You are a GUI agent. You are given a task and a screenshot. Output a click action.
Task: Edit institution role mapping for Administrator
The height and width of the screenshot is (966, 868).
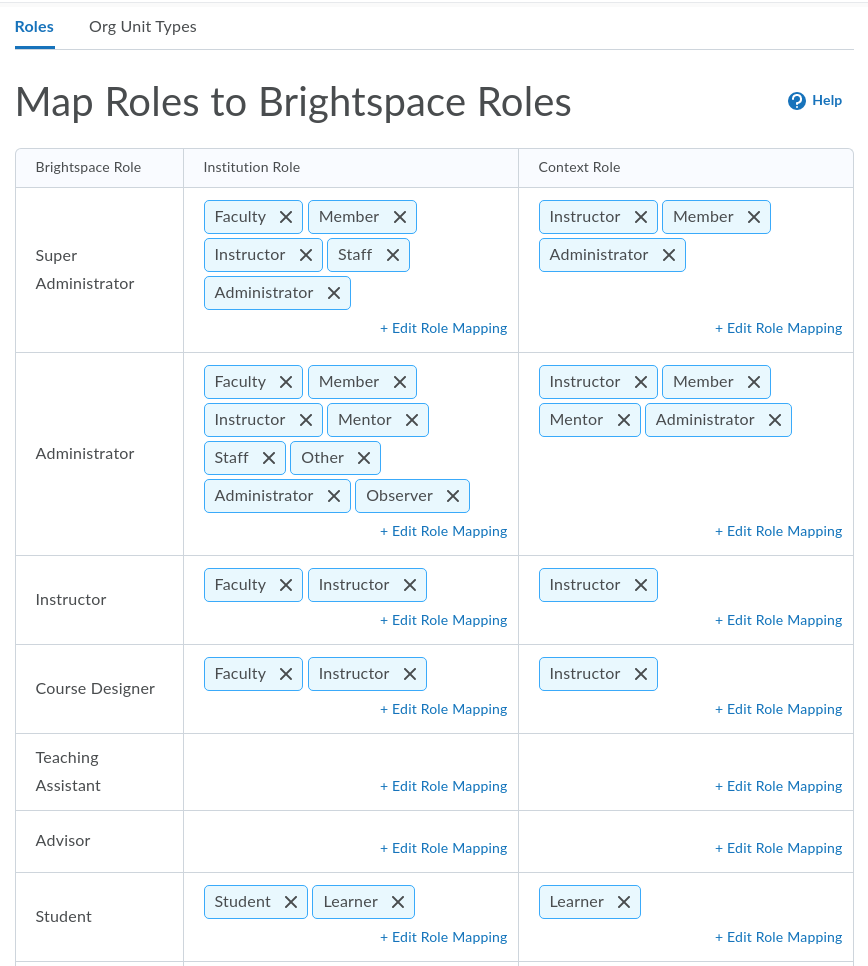tap(443, 531)
